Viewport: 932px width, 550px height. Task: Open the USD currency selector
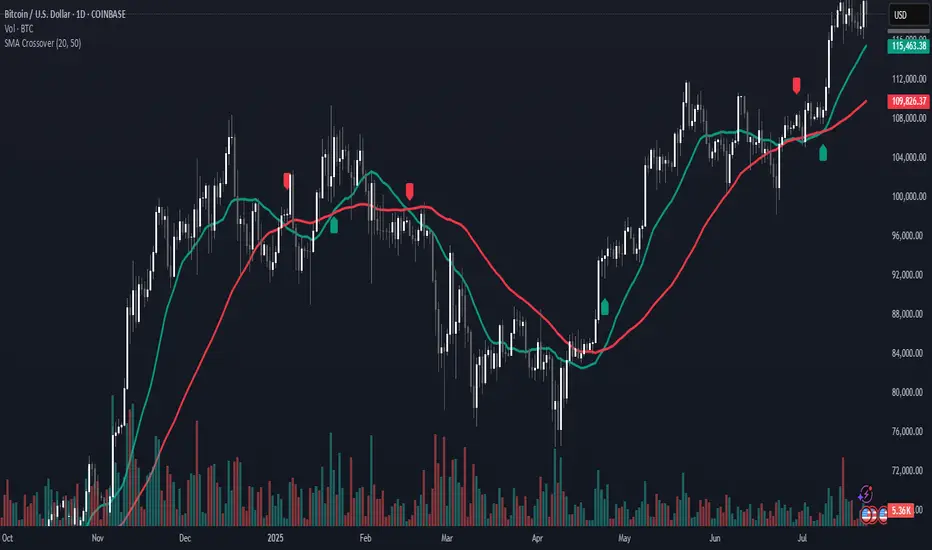pyautogui.click(x=908, y=15)
